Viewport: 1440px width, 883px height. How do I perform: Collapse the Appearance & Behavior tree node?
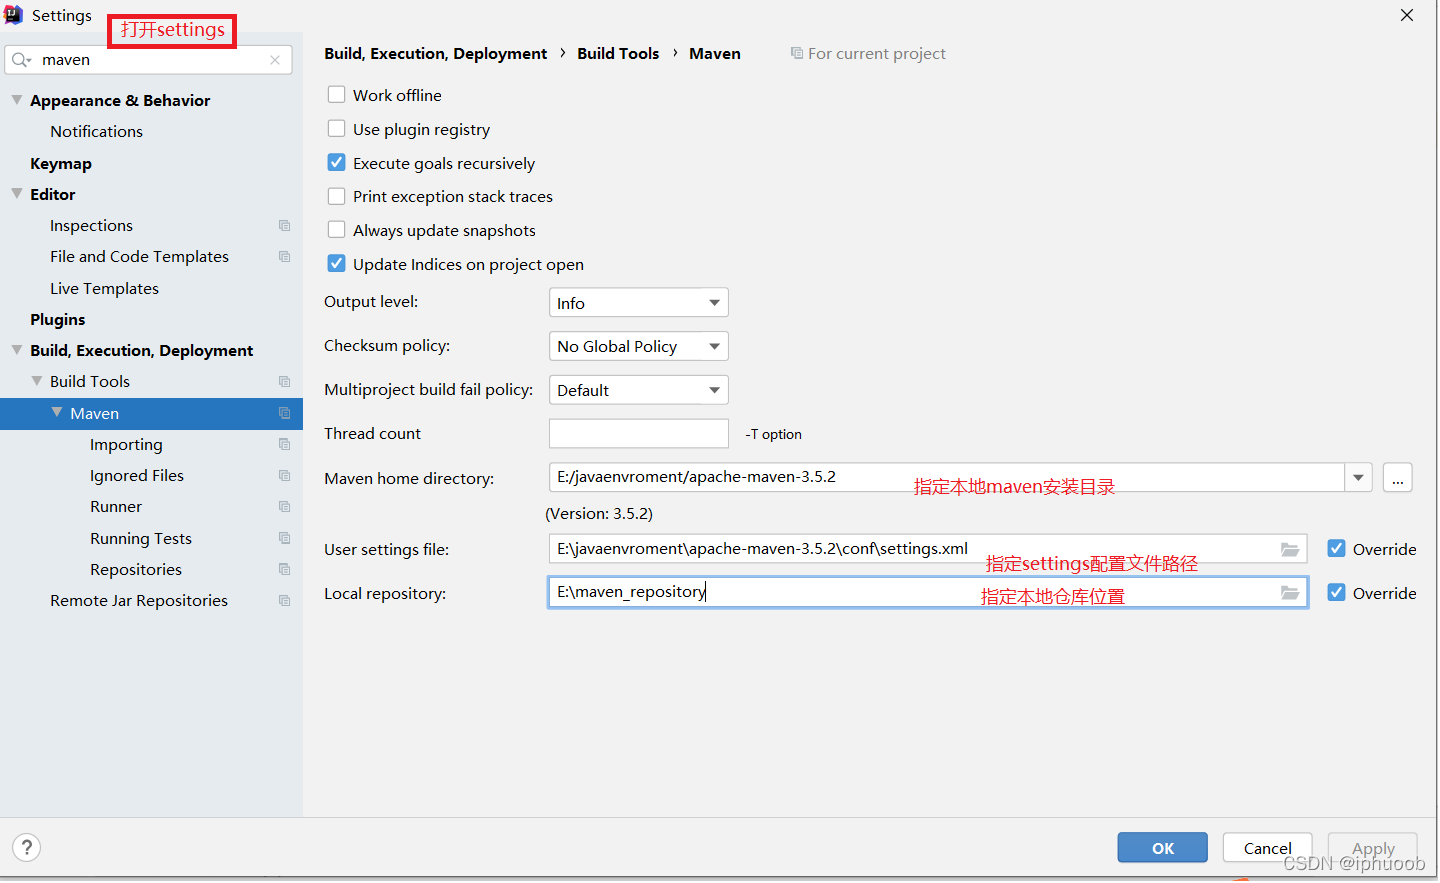[17, 100]
